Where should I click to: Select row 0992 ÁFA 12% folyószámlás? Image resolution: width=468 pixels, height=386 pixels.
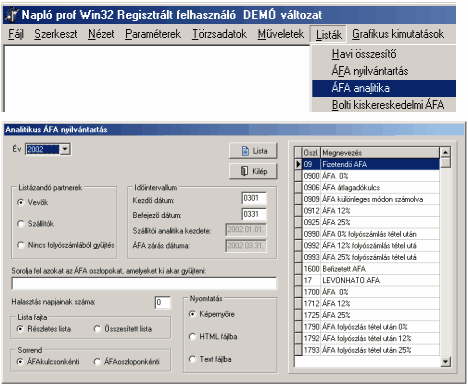[x=371, y=246]
